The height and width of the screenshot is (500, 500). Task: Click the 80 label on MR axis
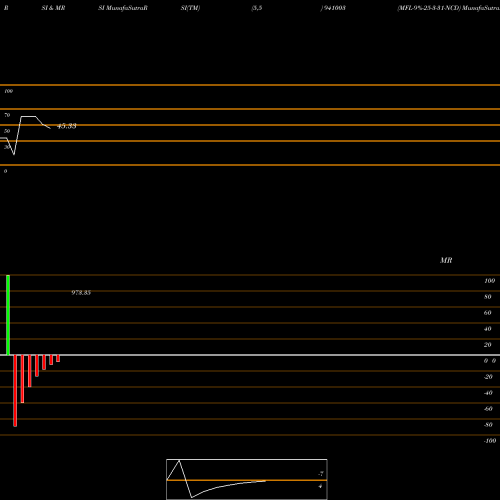click(x=487, y=297)
